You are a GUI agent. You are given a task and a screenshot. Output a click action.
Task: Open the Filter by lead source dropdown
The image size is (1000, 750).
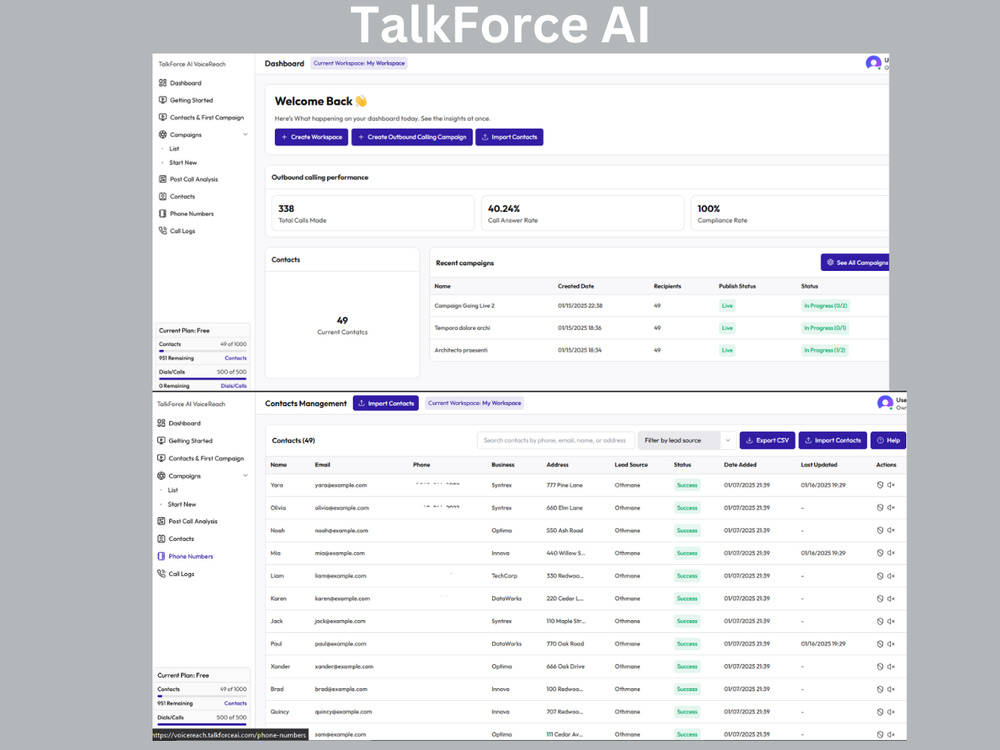pos(687,440)
